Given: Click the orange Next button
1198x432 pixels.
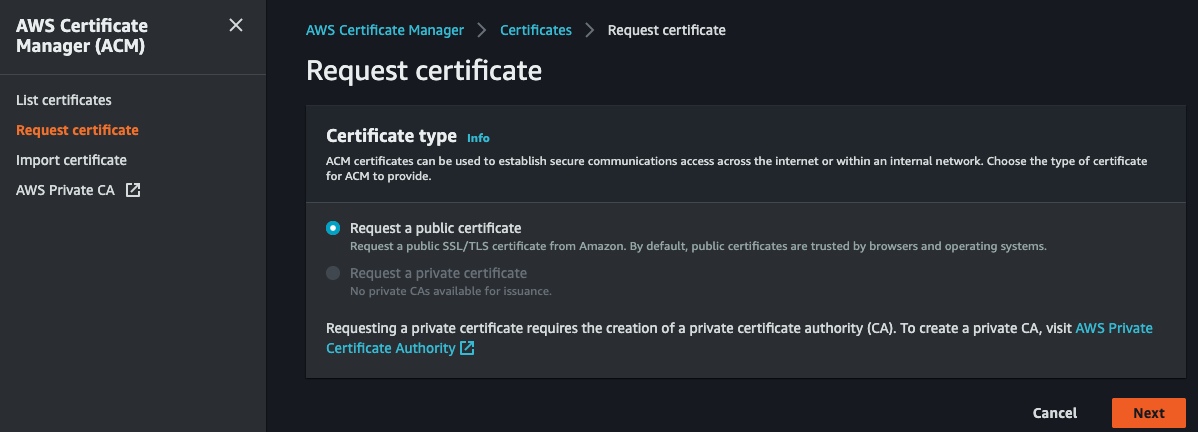Looking at the screenshot, I should [x=1148, y=413].
